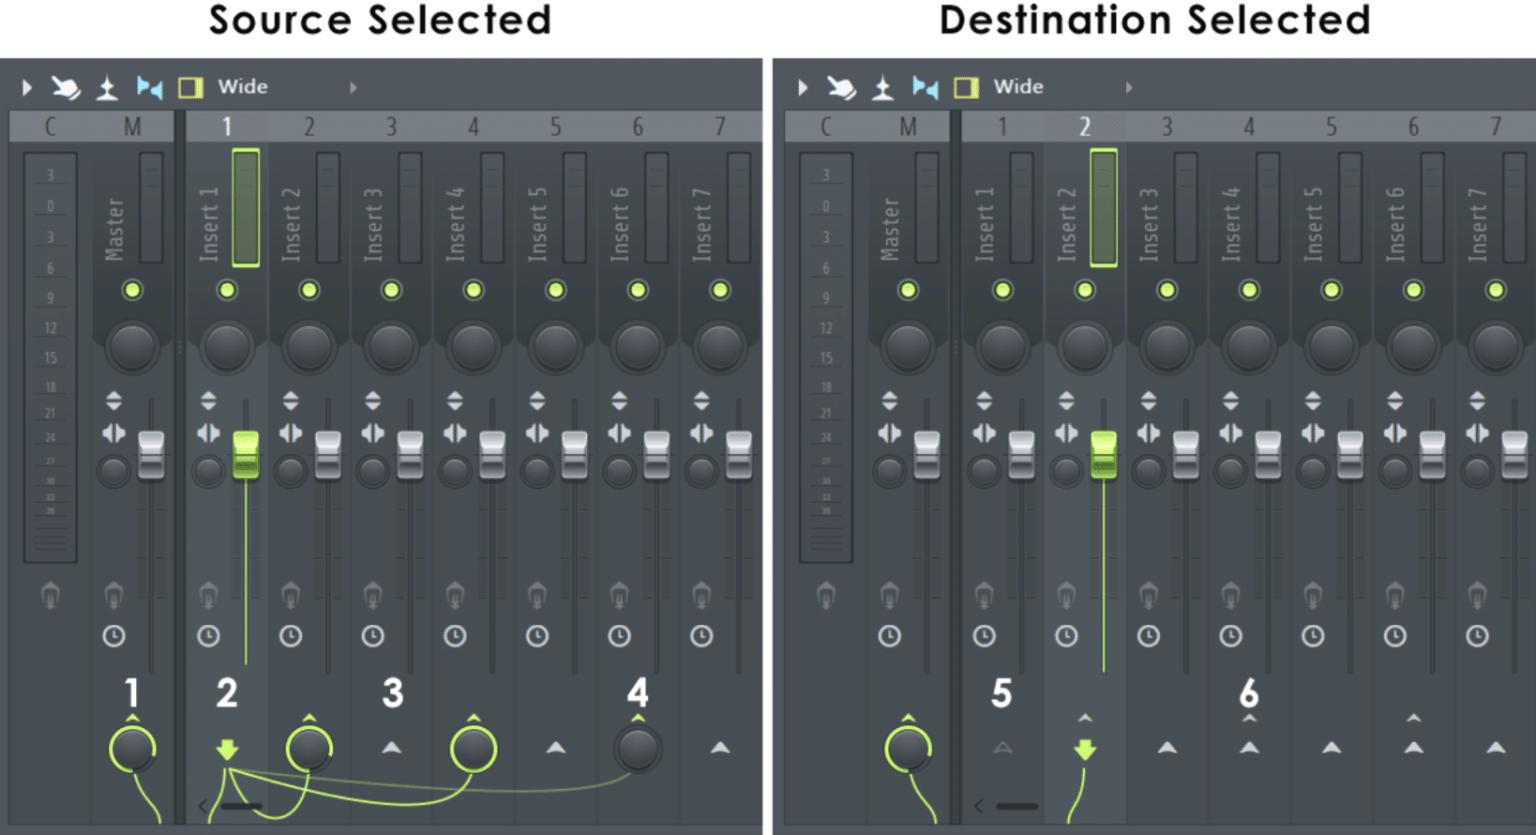Click the funnel-shaped docking icon in the toolbar
This screenshot has width=1536, height=835.
tap(105, 87)
